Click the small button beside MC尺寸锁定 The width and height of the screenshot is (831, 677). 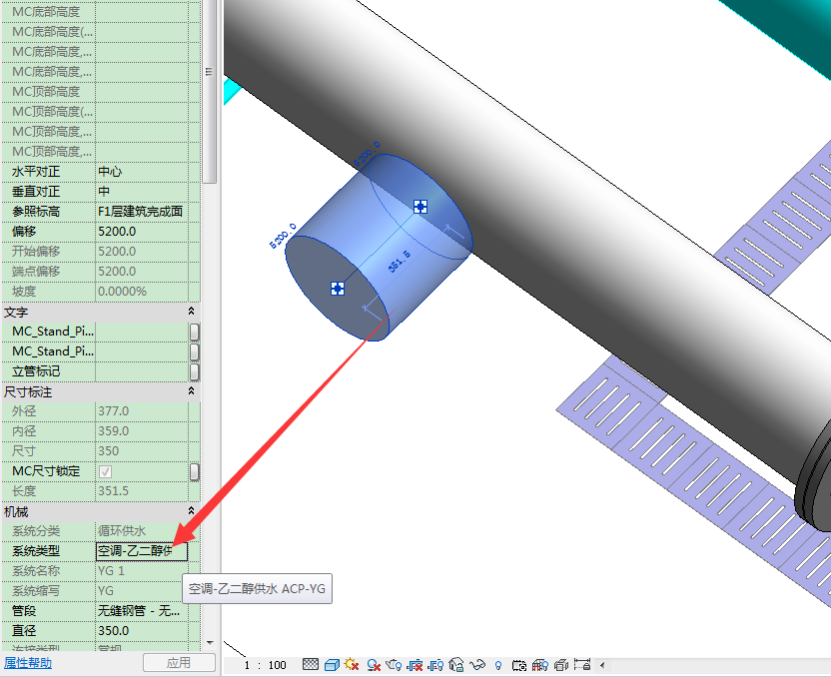pyautogui.click(x=195, y=471)
